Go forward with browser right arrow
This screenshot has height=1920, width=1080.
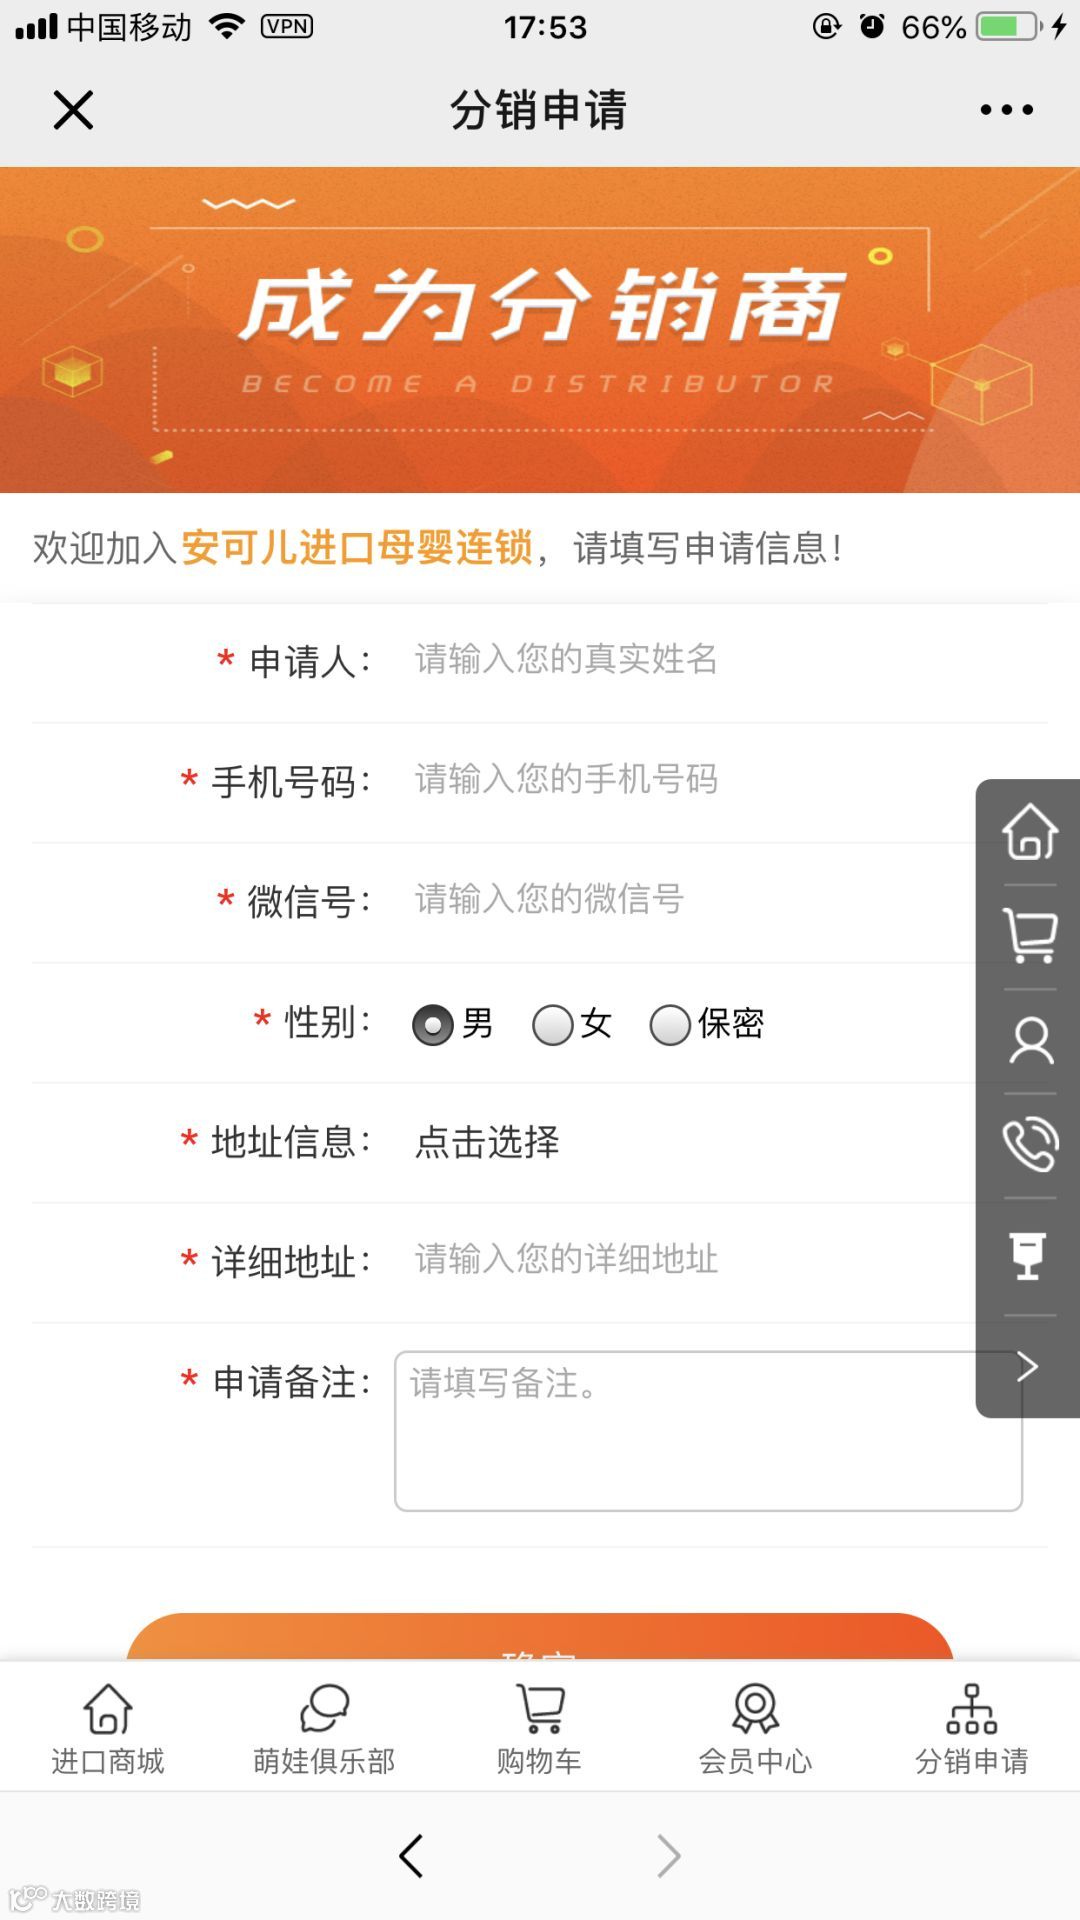click(669, 1856)
